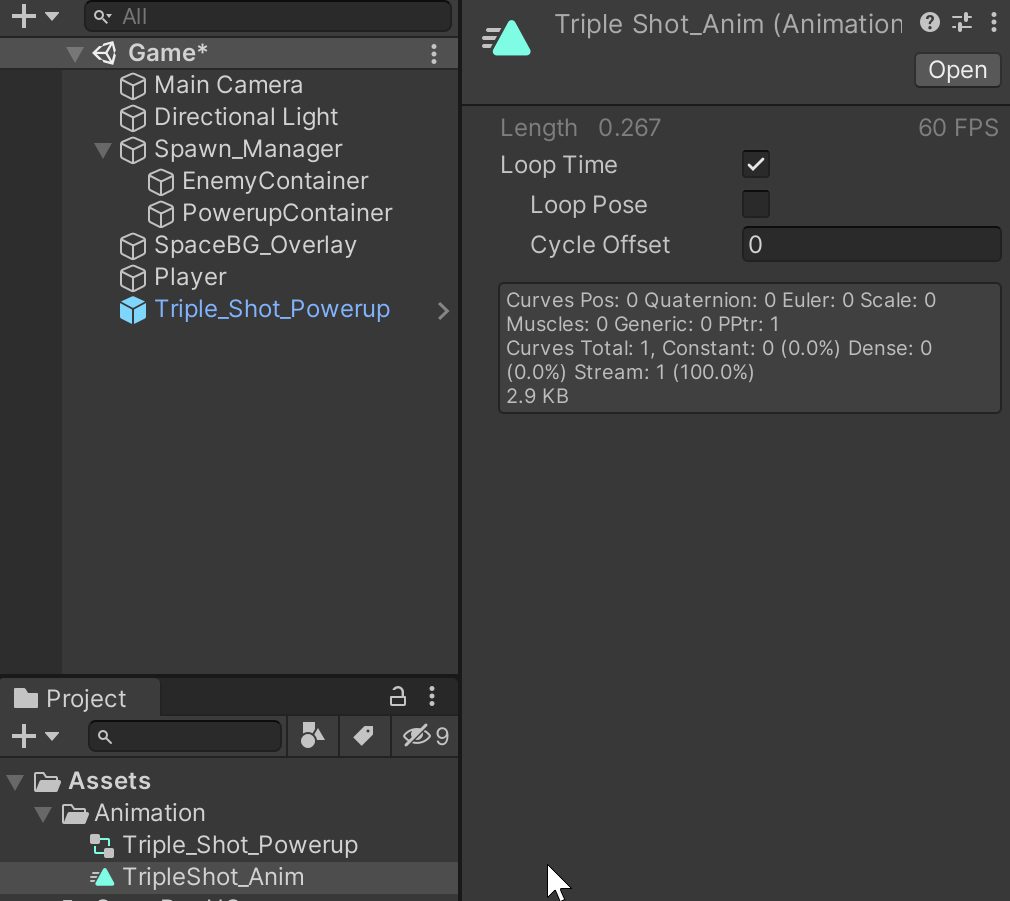Click the Open button in Inspector
The width and height of the screenshot is (1010, 901).
[x=958, y=70]
